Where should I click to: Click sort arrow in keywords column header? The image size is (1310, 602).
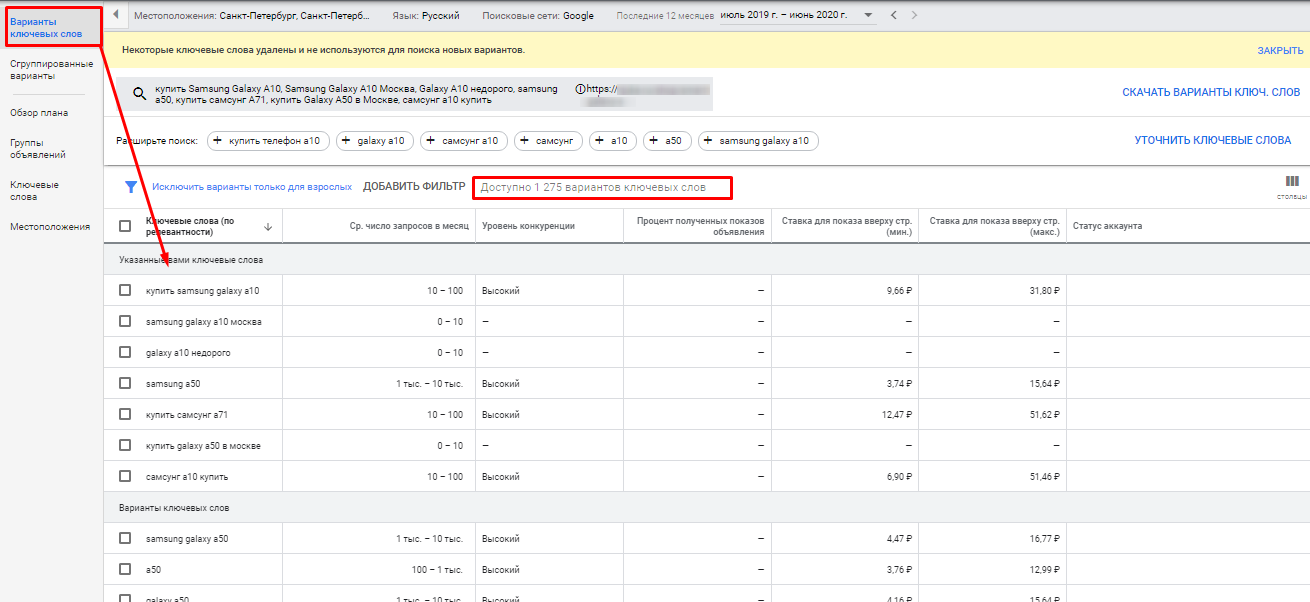tap(268, 227)
